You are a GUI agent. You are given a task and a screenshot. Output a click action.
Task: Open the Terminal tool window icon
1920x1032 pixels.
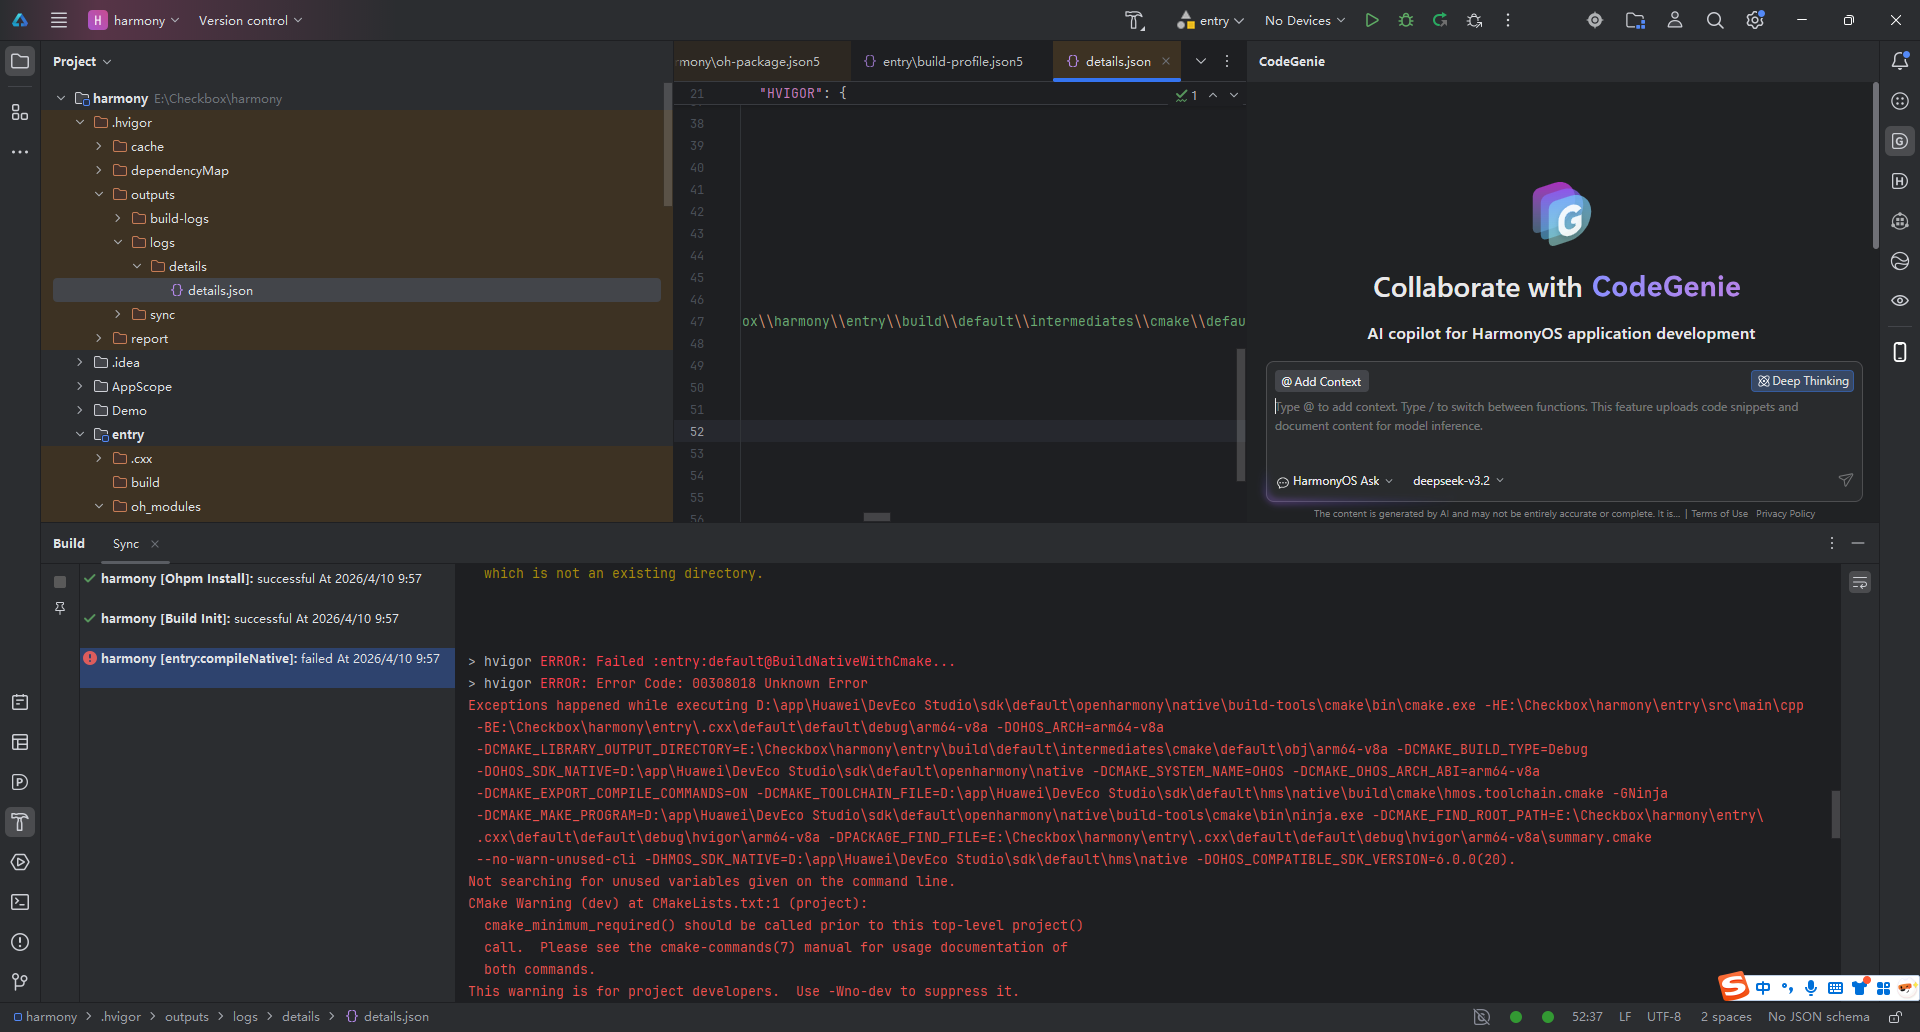(x=20, y=902)
